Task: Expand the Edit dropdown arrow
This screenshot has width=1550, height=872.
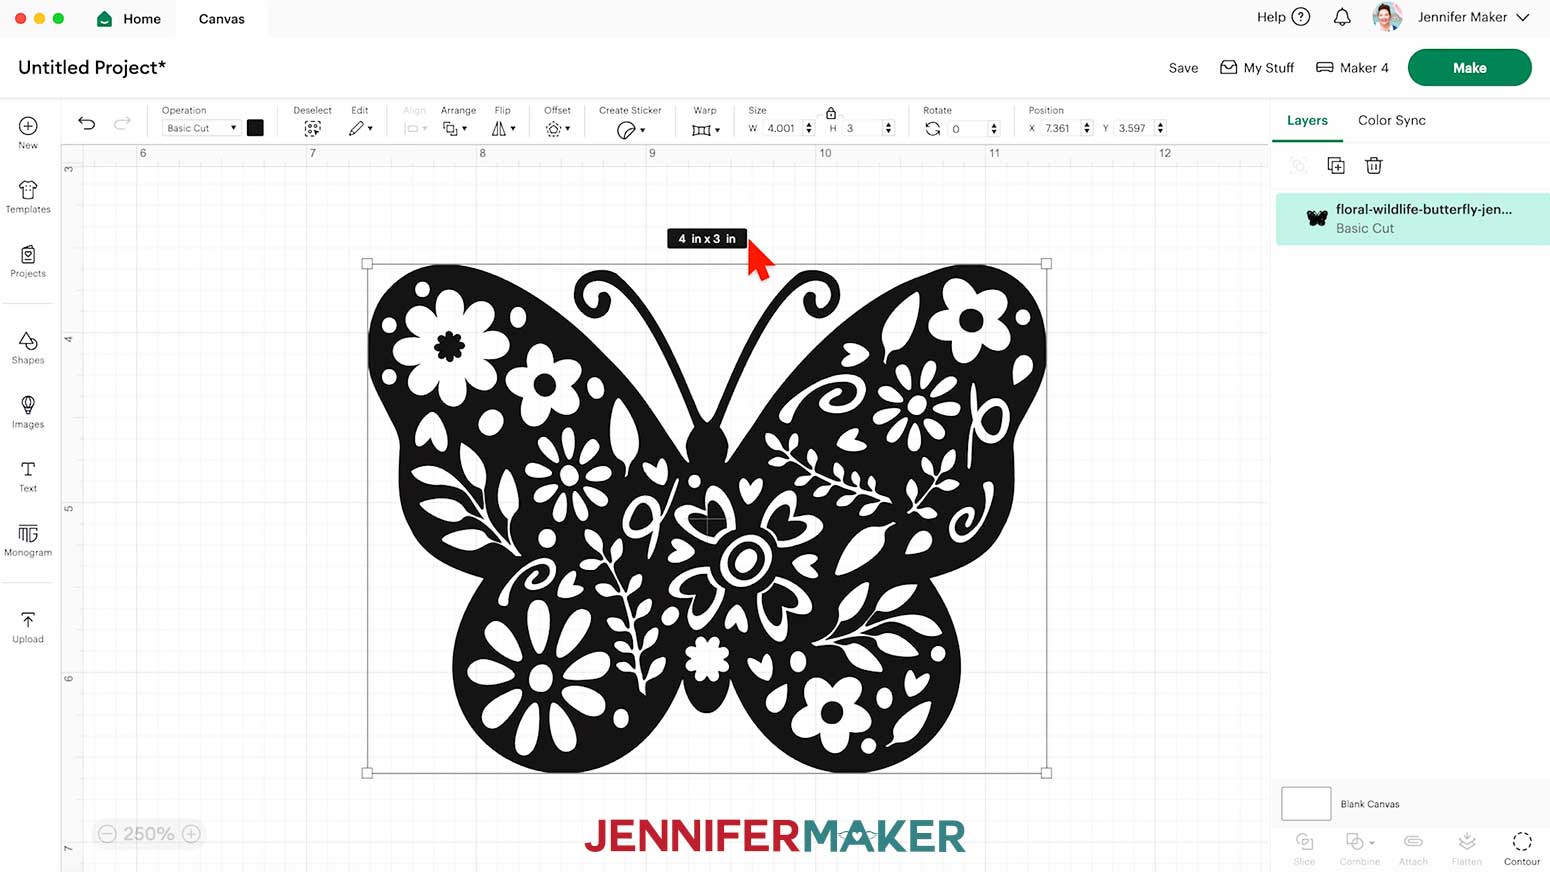Action: [x=370, y=129]
